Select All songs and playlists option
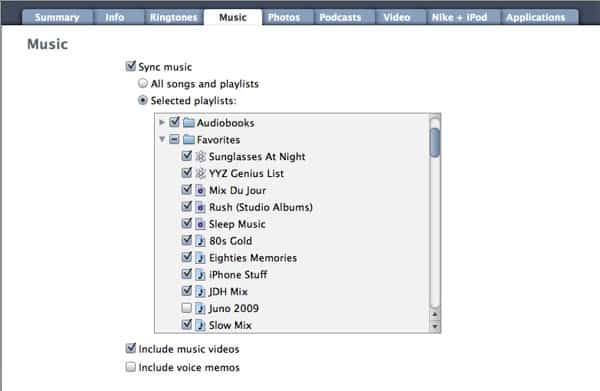 pos(143,83)
